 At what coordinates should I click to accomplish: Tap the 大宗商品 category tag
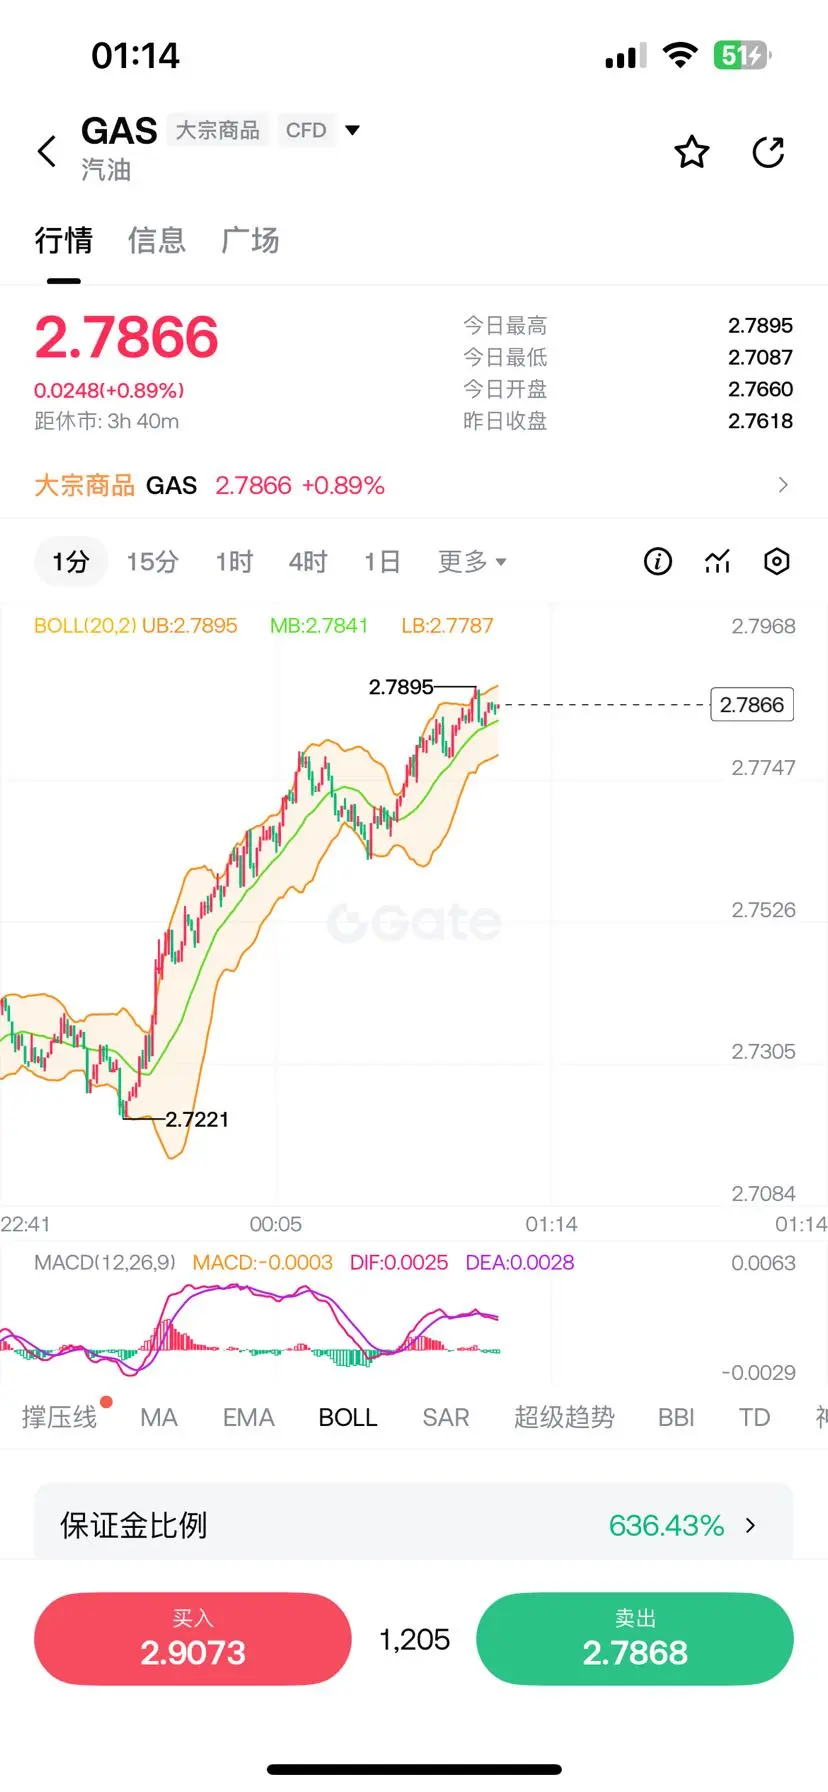(x=218, y=130)
